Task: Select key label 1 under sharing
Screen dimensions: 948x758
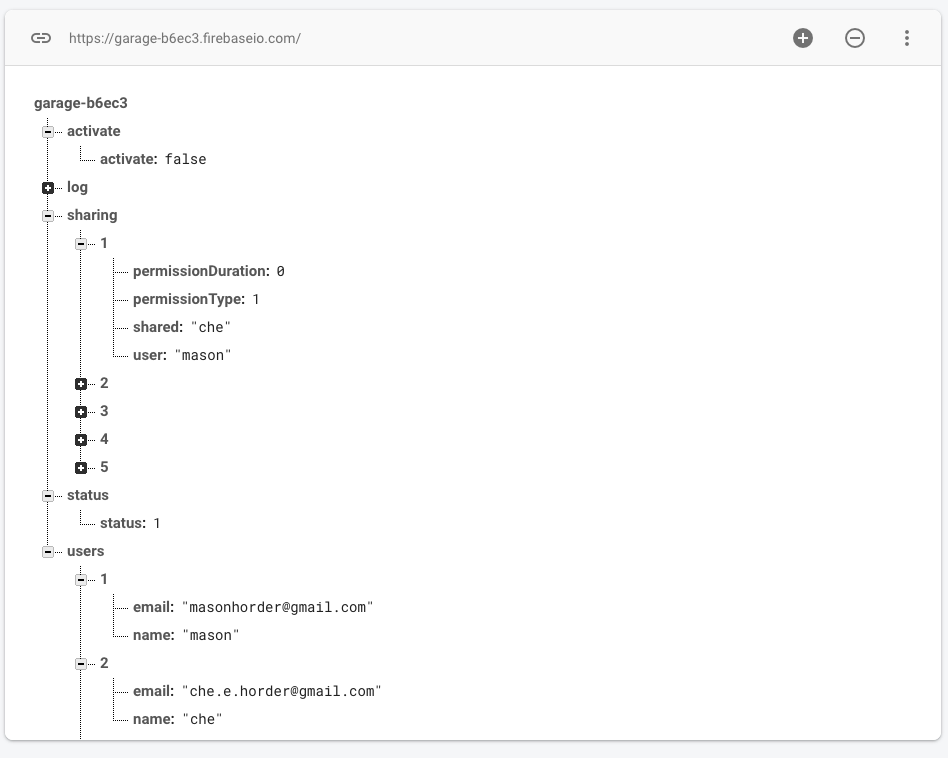Action: tap(104, 243)
